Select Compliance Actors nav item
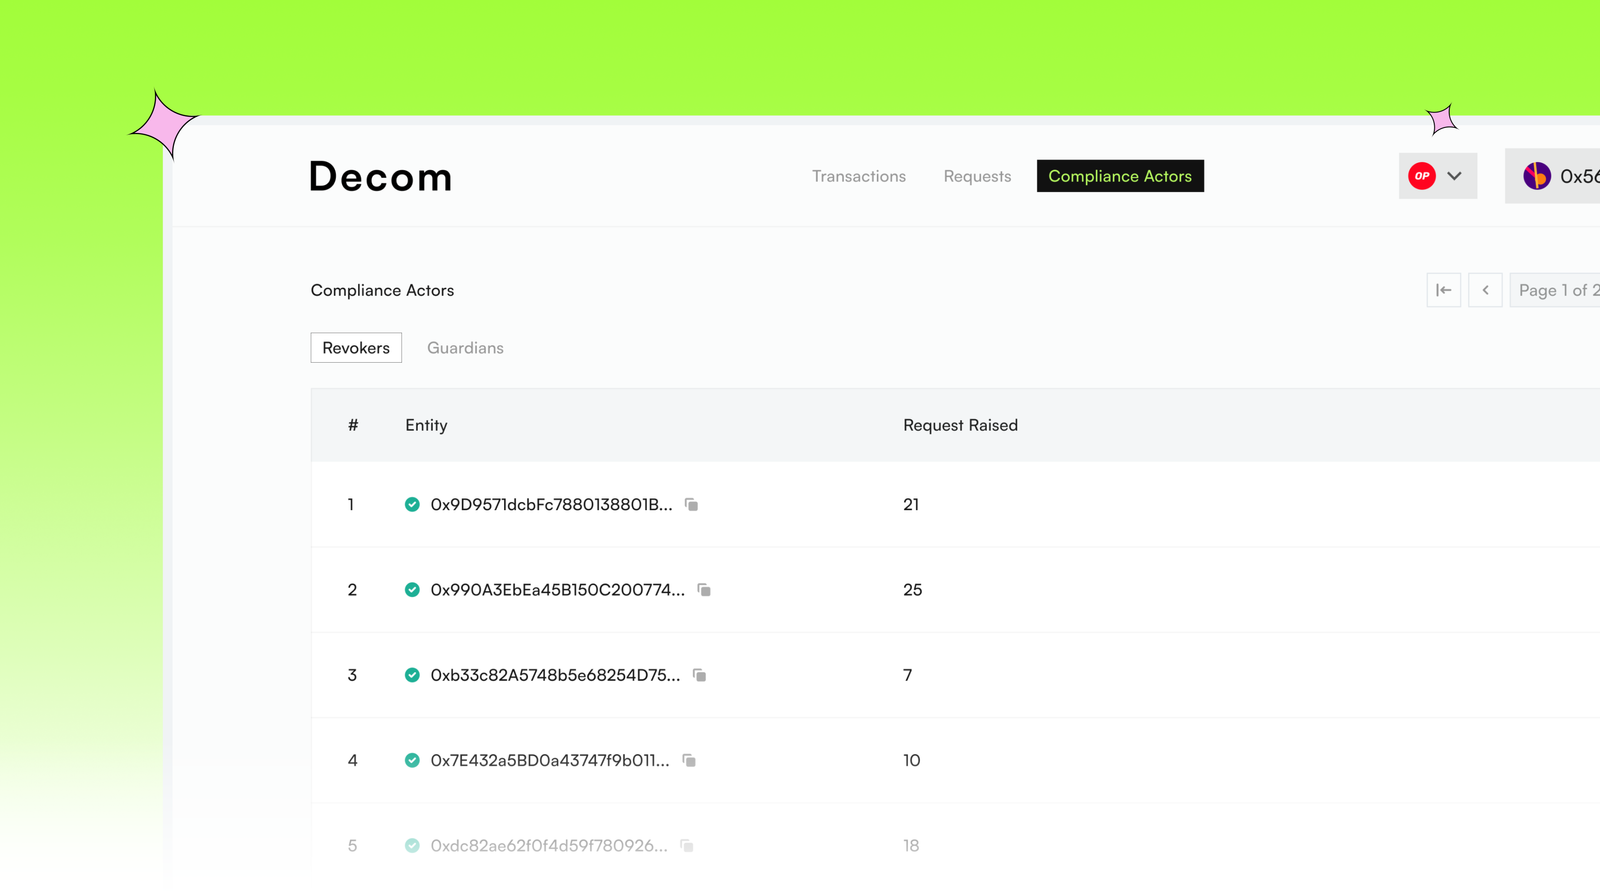The height and width of the screenshot is (896, 1600). pyautogui.click(x=1120, y=176)
